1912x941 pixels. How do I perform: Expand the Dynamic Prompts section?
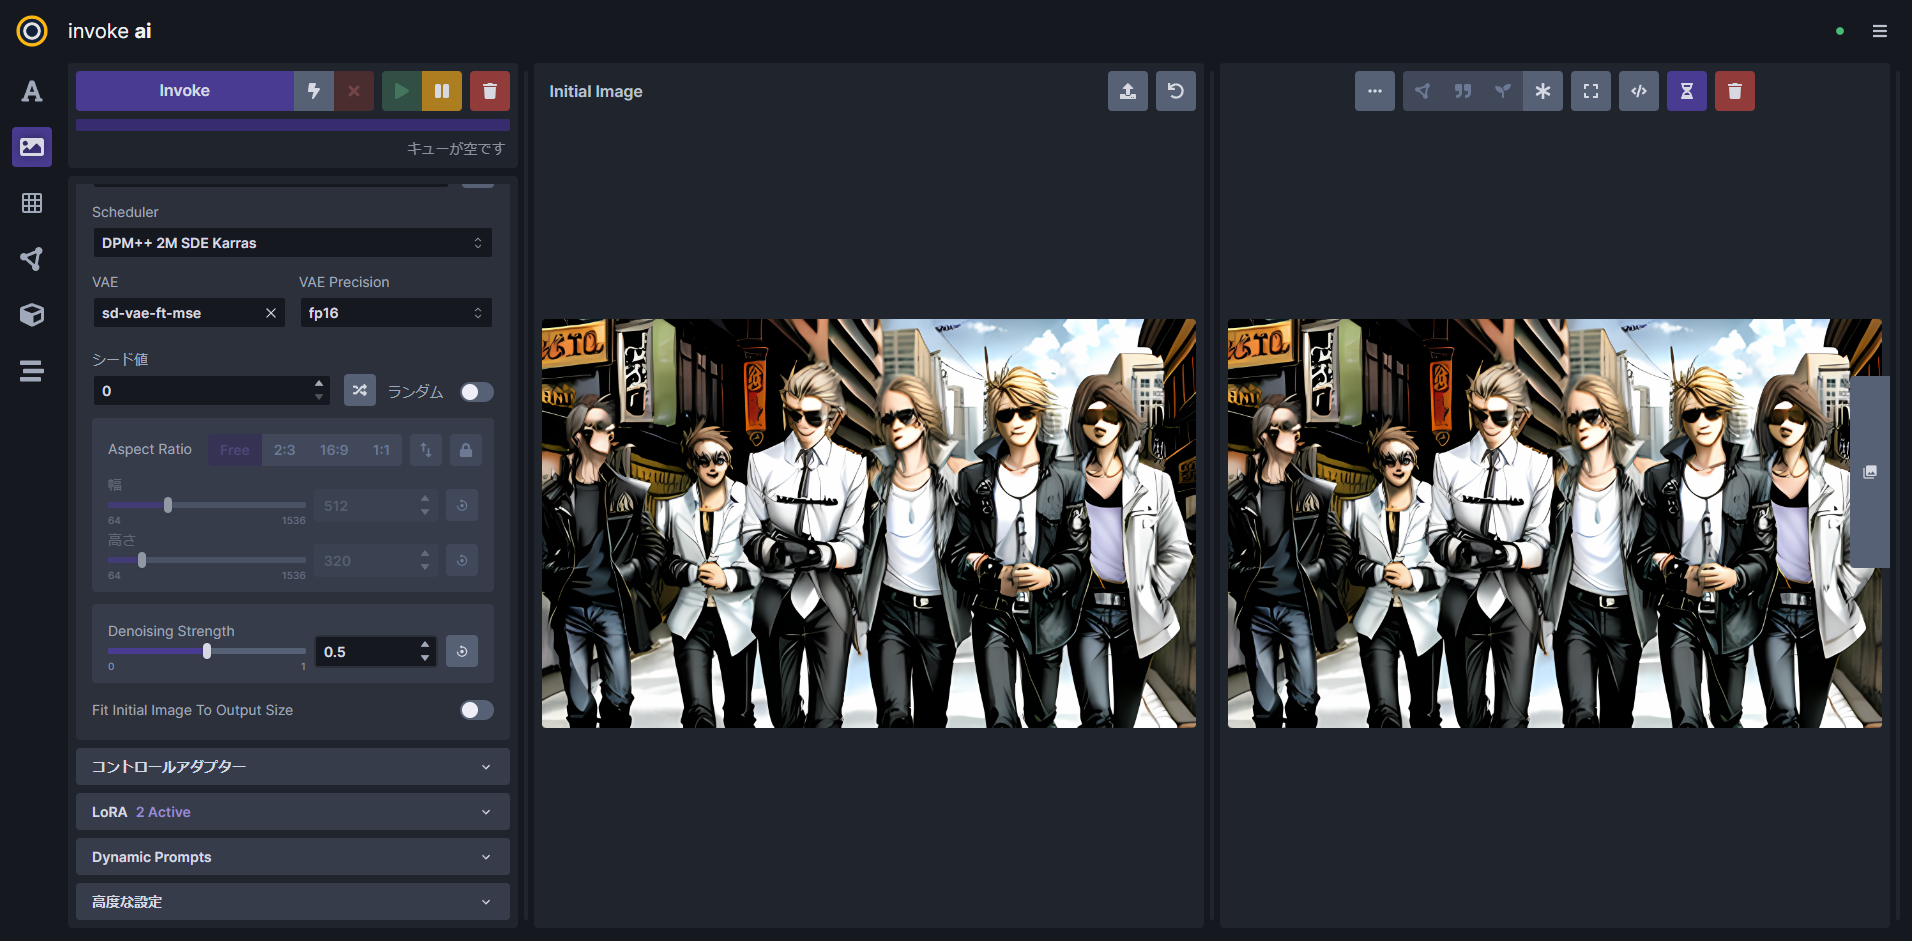coord(292,857)
